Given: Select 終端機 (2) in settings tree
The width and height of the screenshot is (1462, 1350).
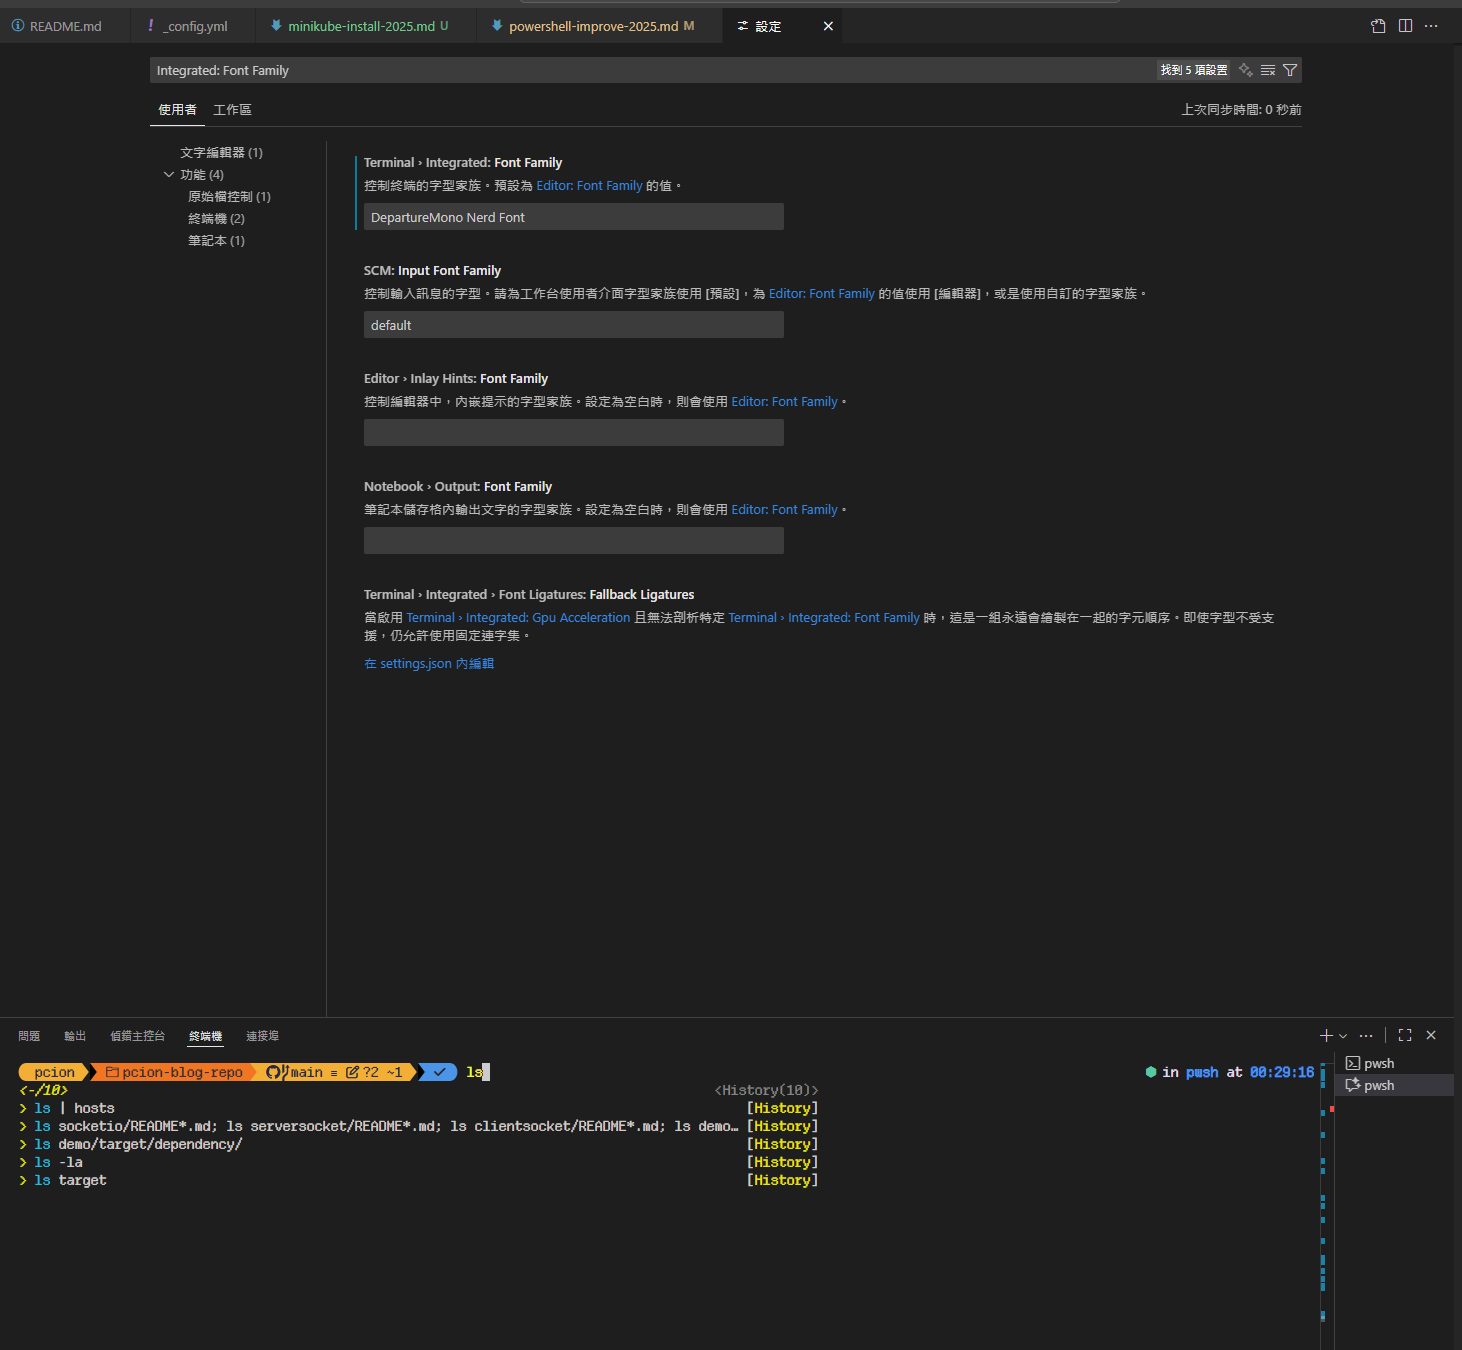Looking at the screenshot, I should pos(216,219).
